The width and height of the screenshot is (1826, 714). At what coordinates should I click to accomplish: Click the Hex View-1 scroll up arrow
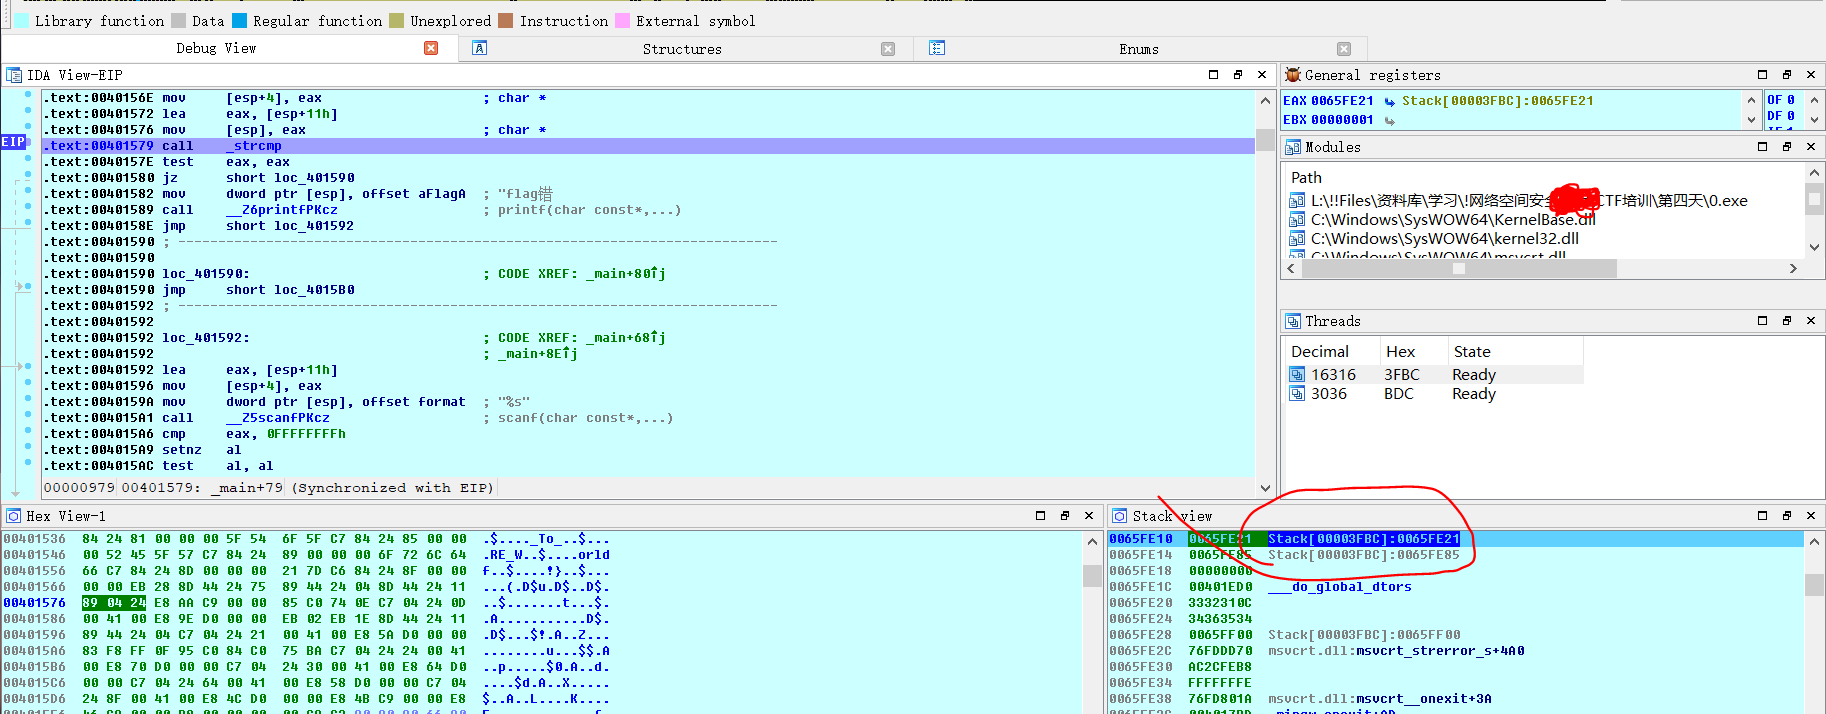(1092, 541)
